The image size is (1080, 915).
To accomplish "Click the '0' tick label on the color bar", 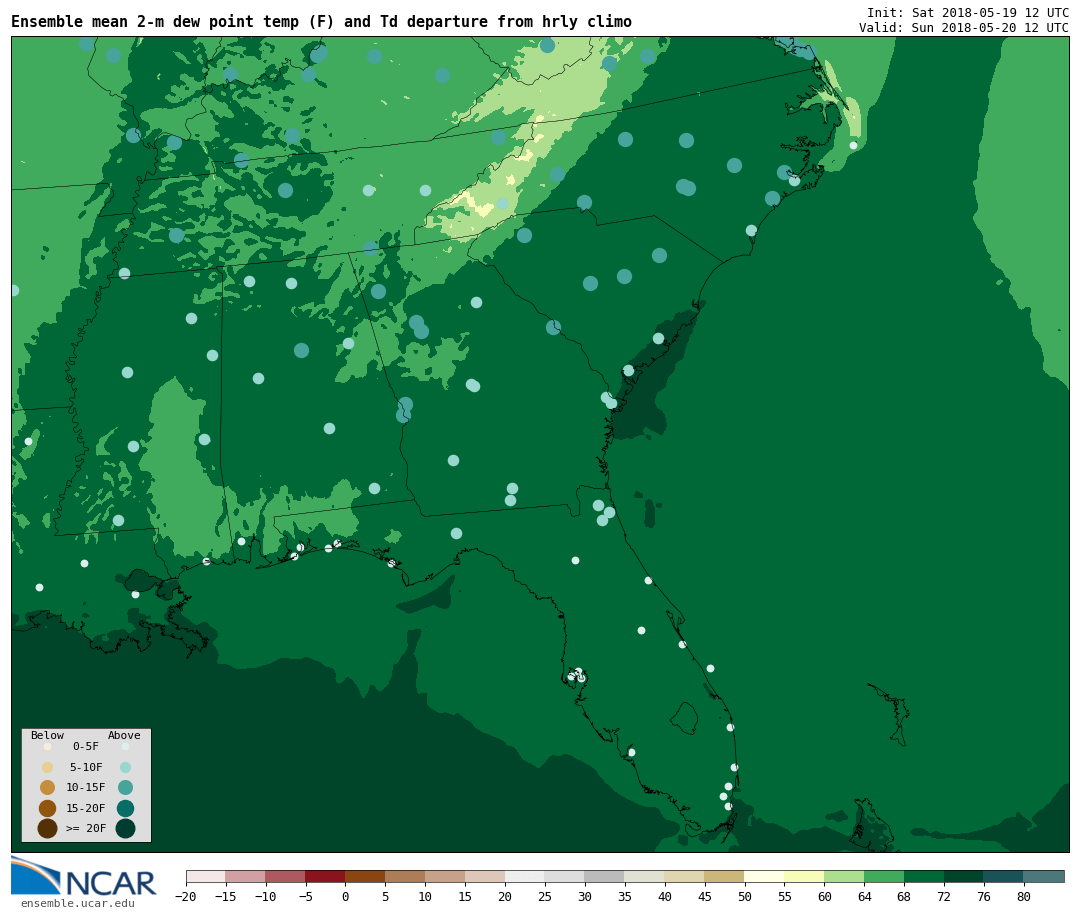I will tap(346, 896).
